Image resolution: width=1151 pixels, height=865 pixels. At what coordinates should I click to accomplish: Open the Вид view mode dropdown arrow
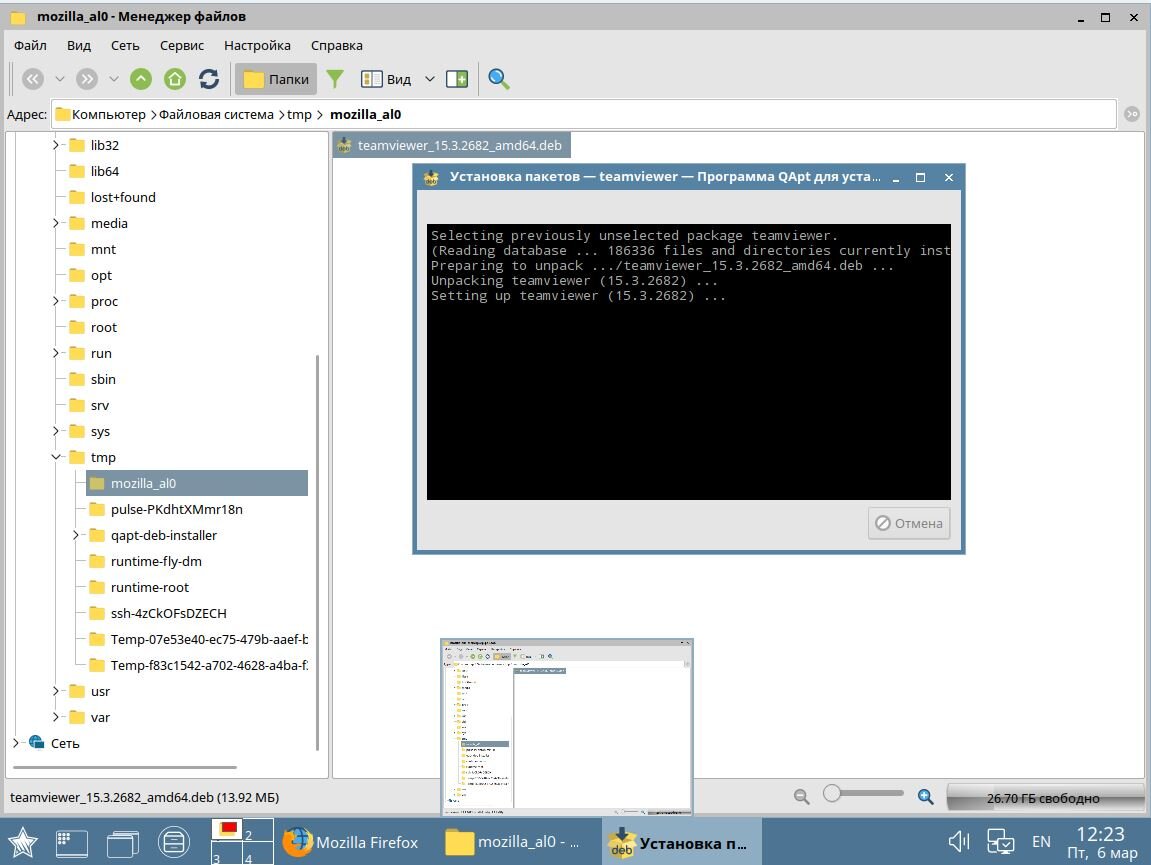tap(430, 79)
